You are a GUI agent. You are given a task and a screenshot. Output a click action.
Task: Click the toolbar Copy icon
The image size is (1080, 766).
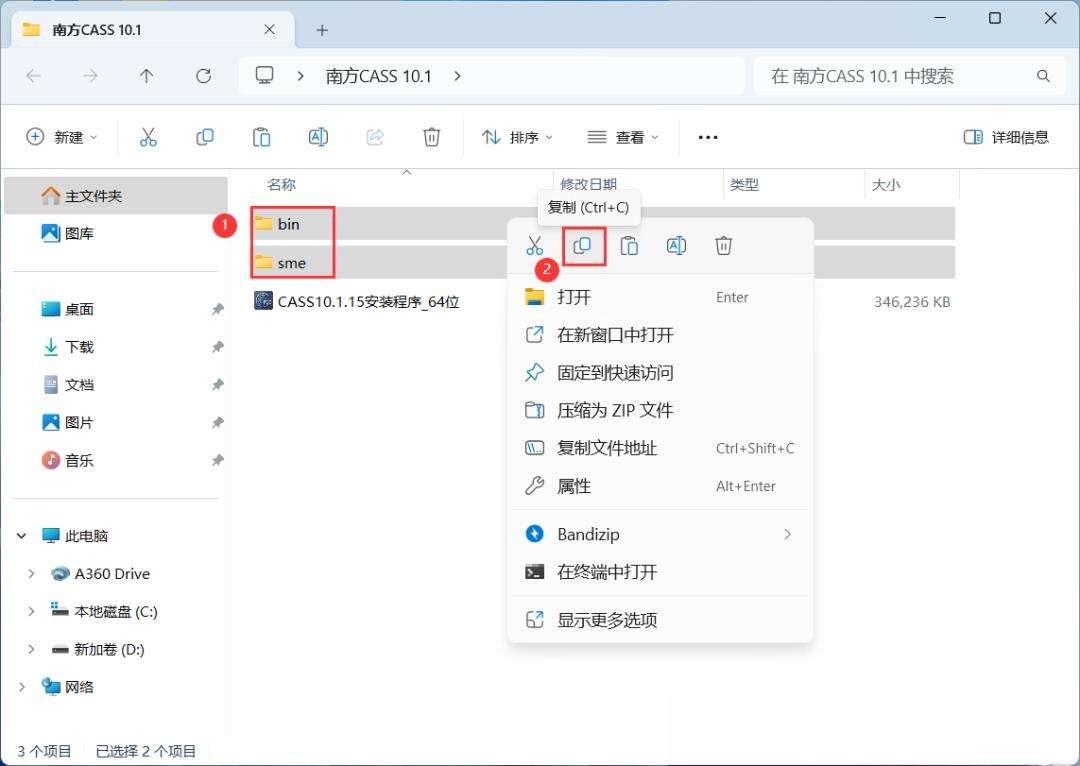[205, 137]
